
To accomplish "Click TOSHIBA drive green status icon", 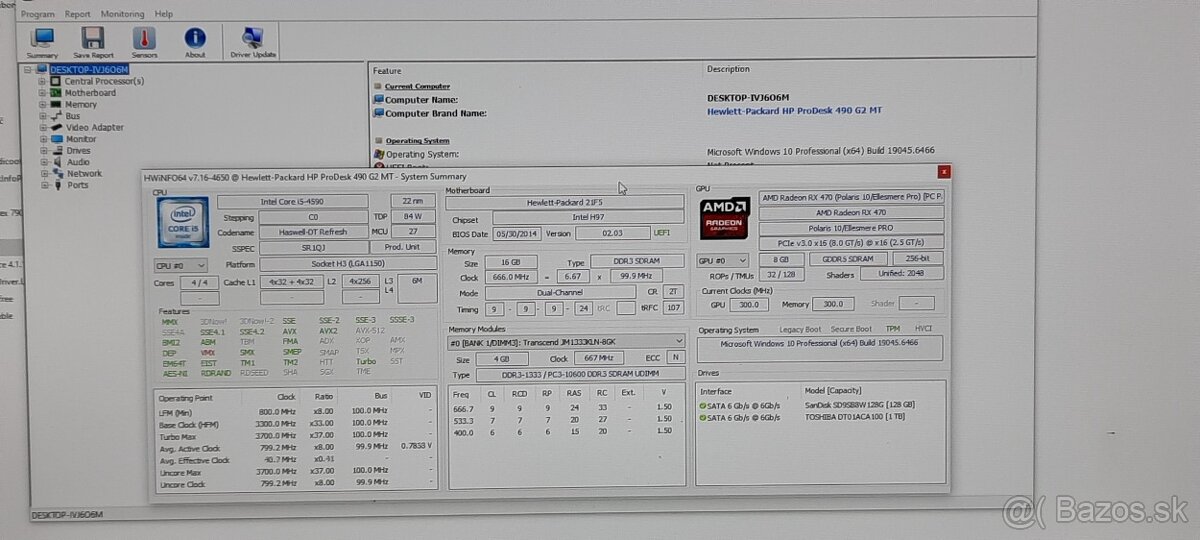I will point(704,417).
